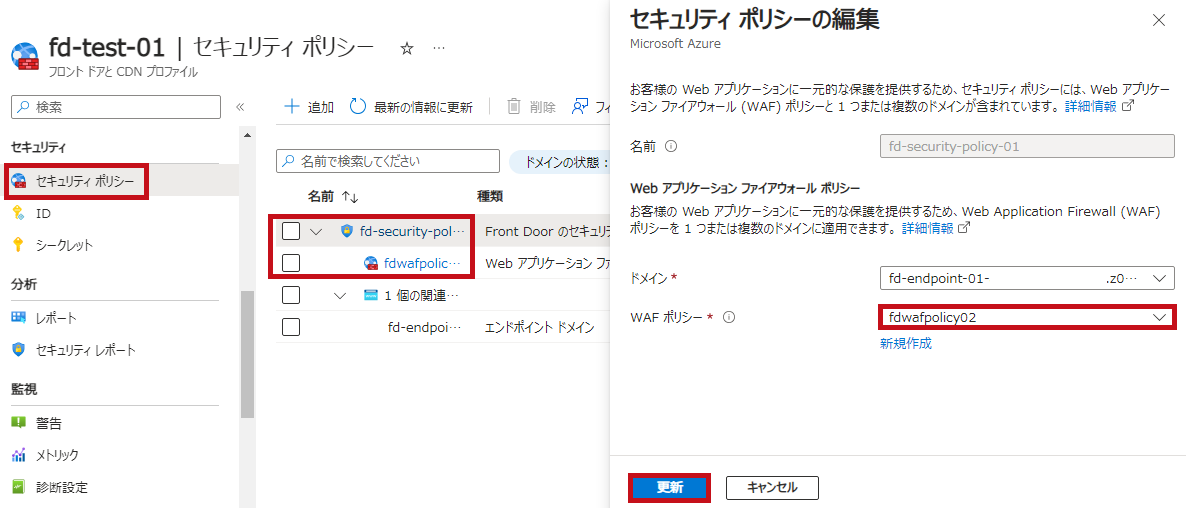Close the セキュリティ ポリシーの編集 panel
1186x508 pixels.
1159,20
